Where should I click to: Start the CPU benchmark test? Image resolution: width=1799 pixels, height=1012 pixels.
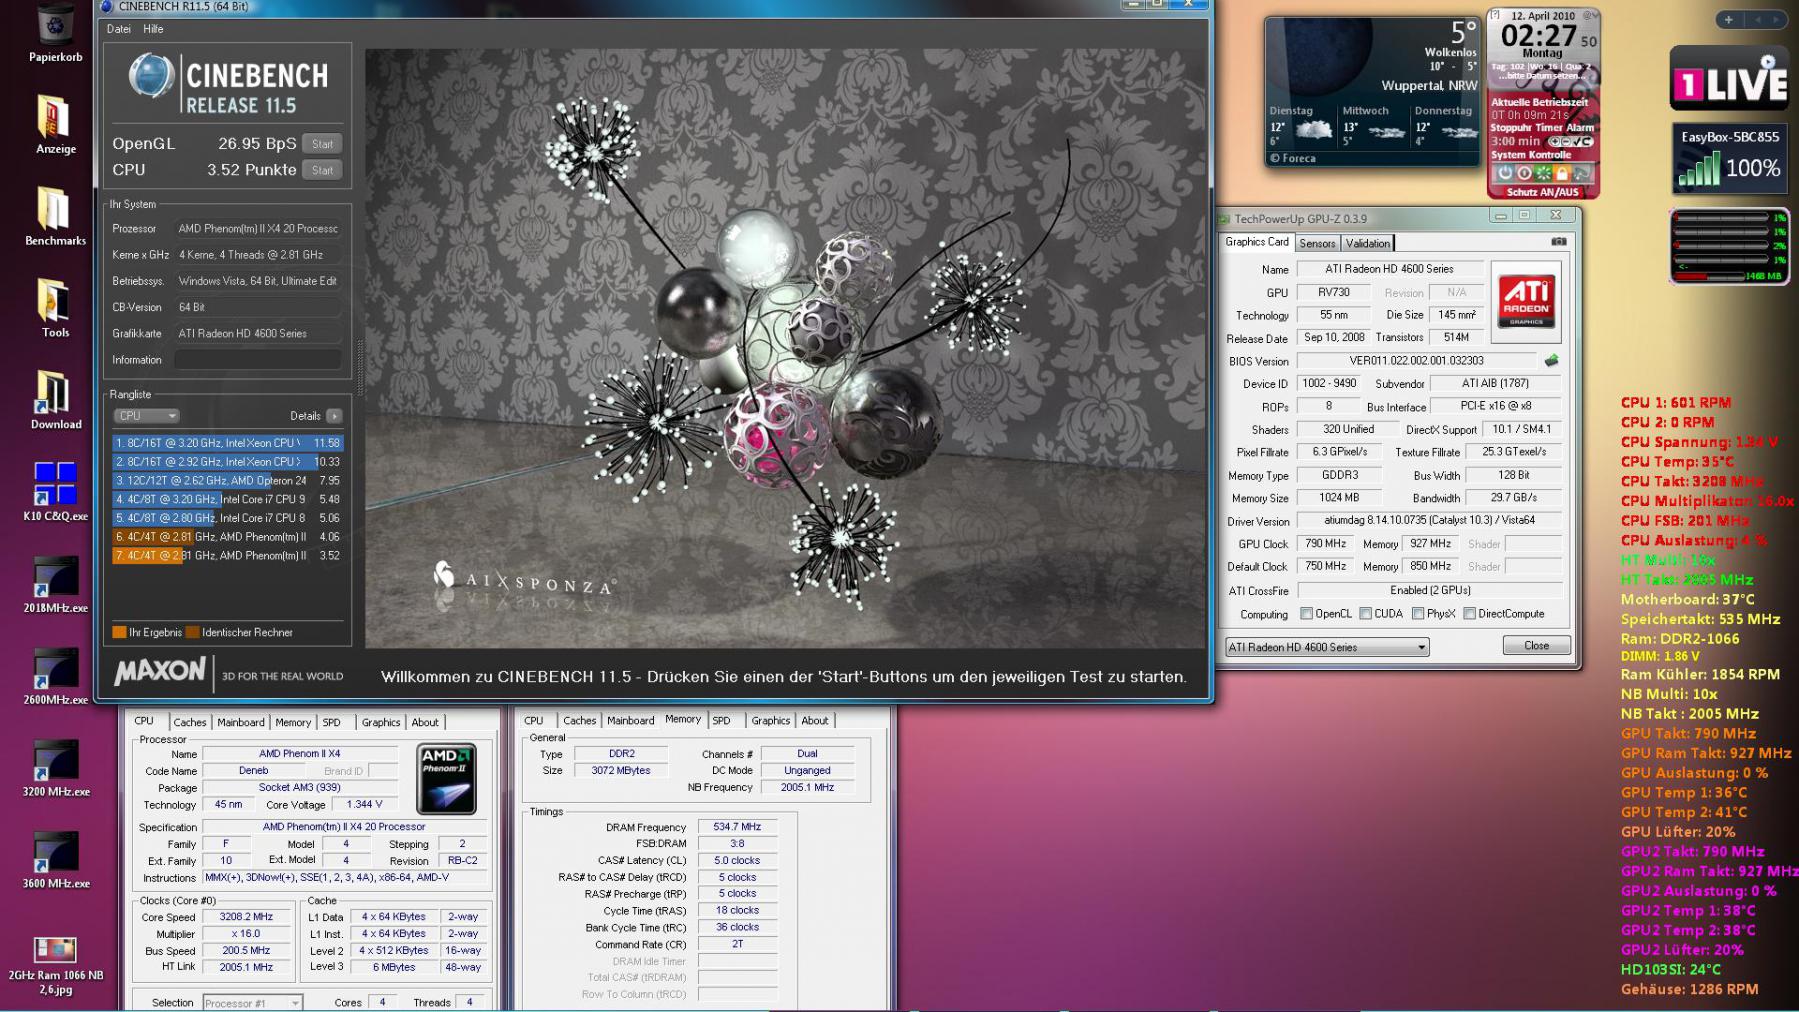tap(322, 170)
